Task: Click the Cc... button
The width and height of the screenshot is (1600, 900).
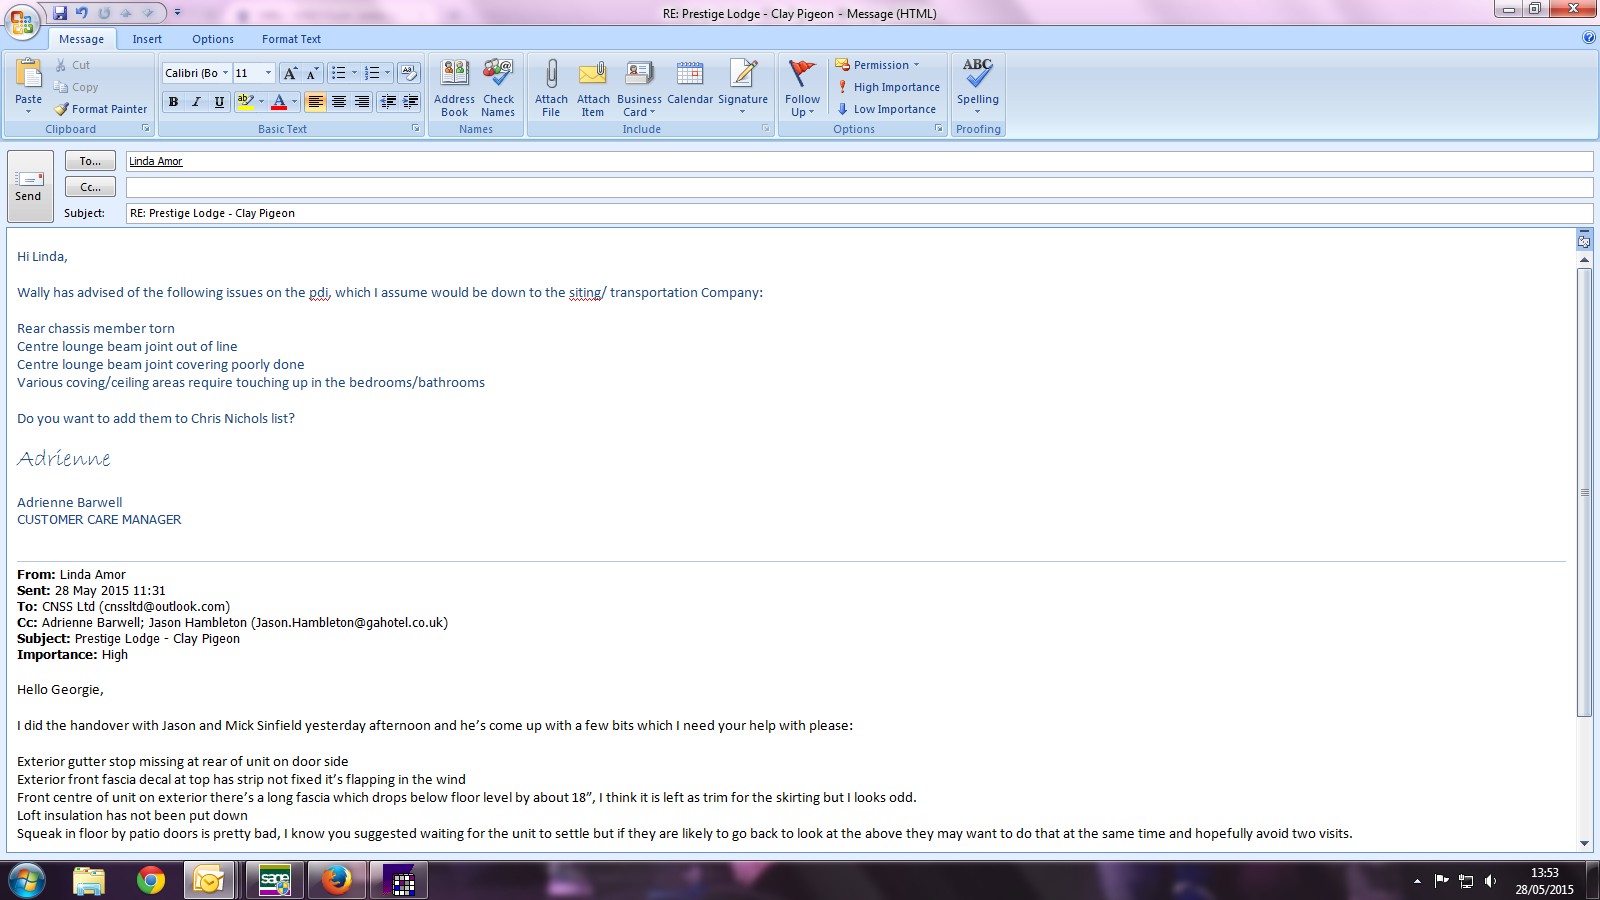Action: coord(90,187)
